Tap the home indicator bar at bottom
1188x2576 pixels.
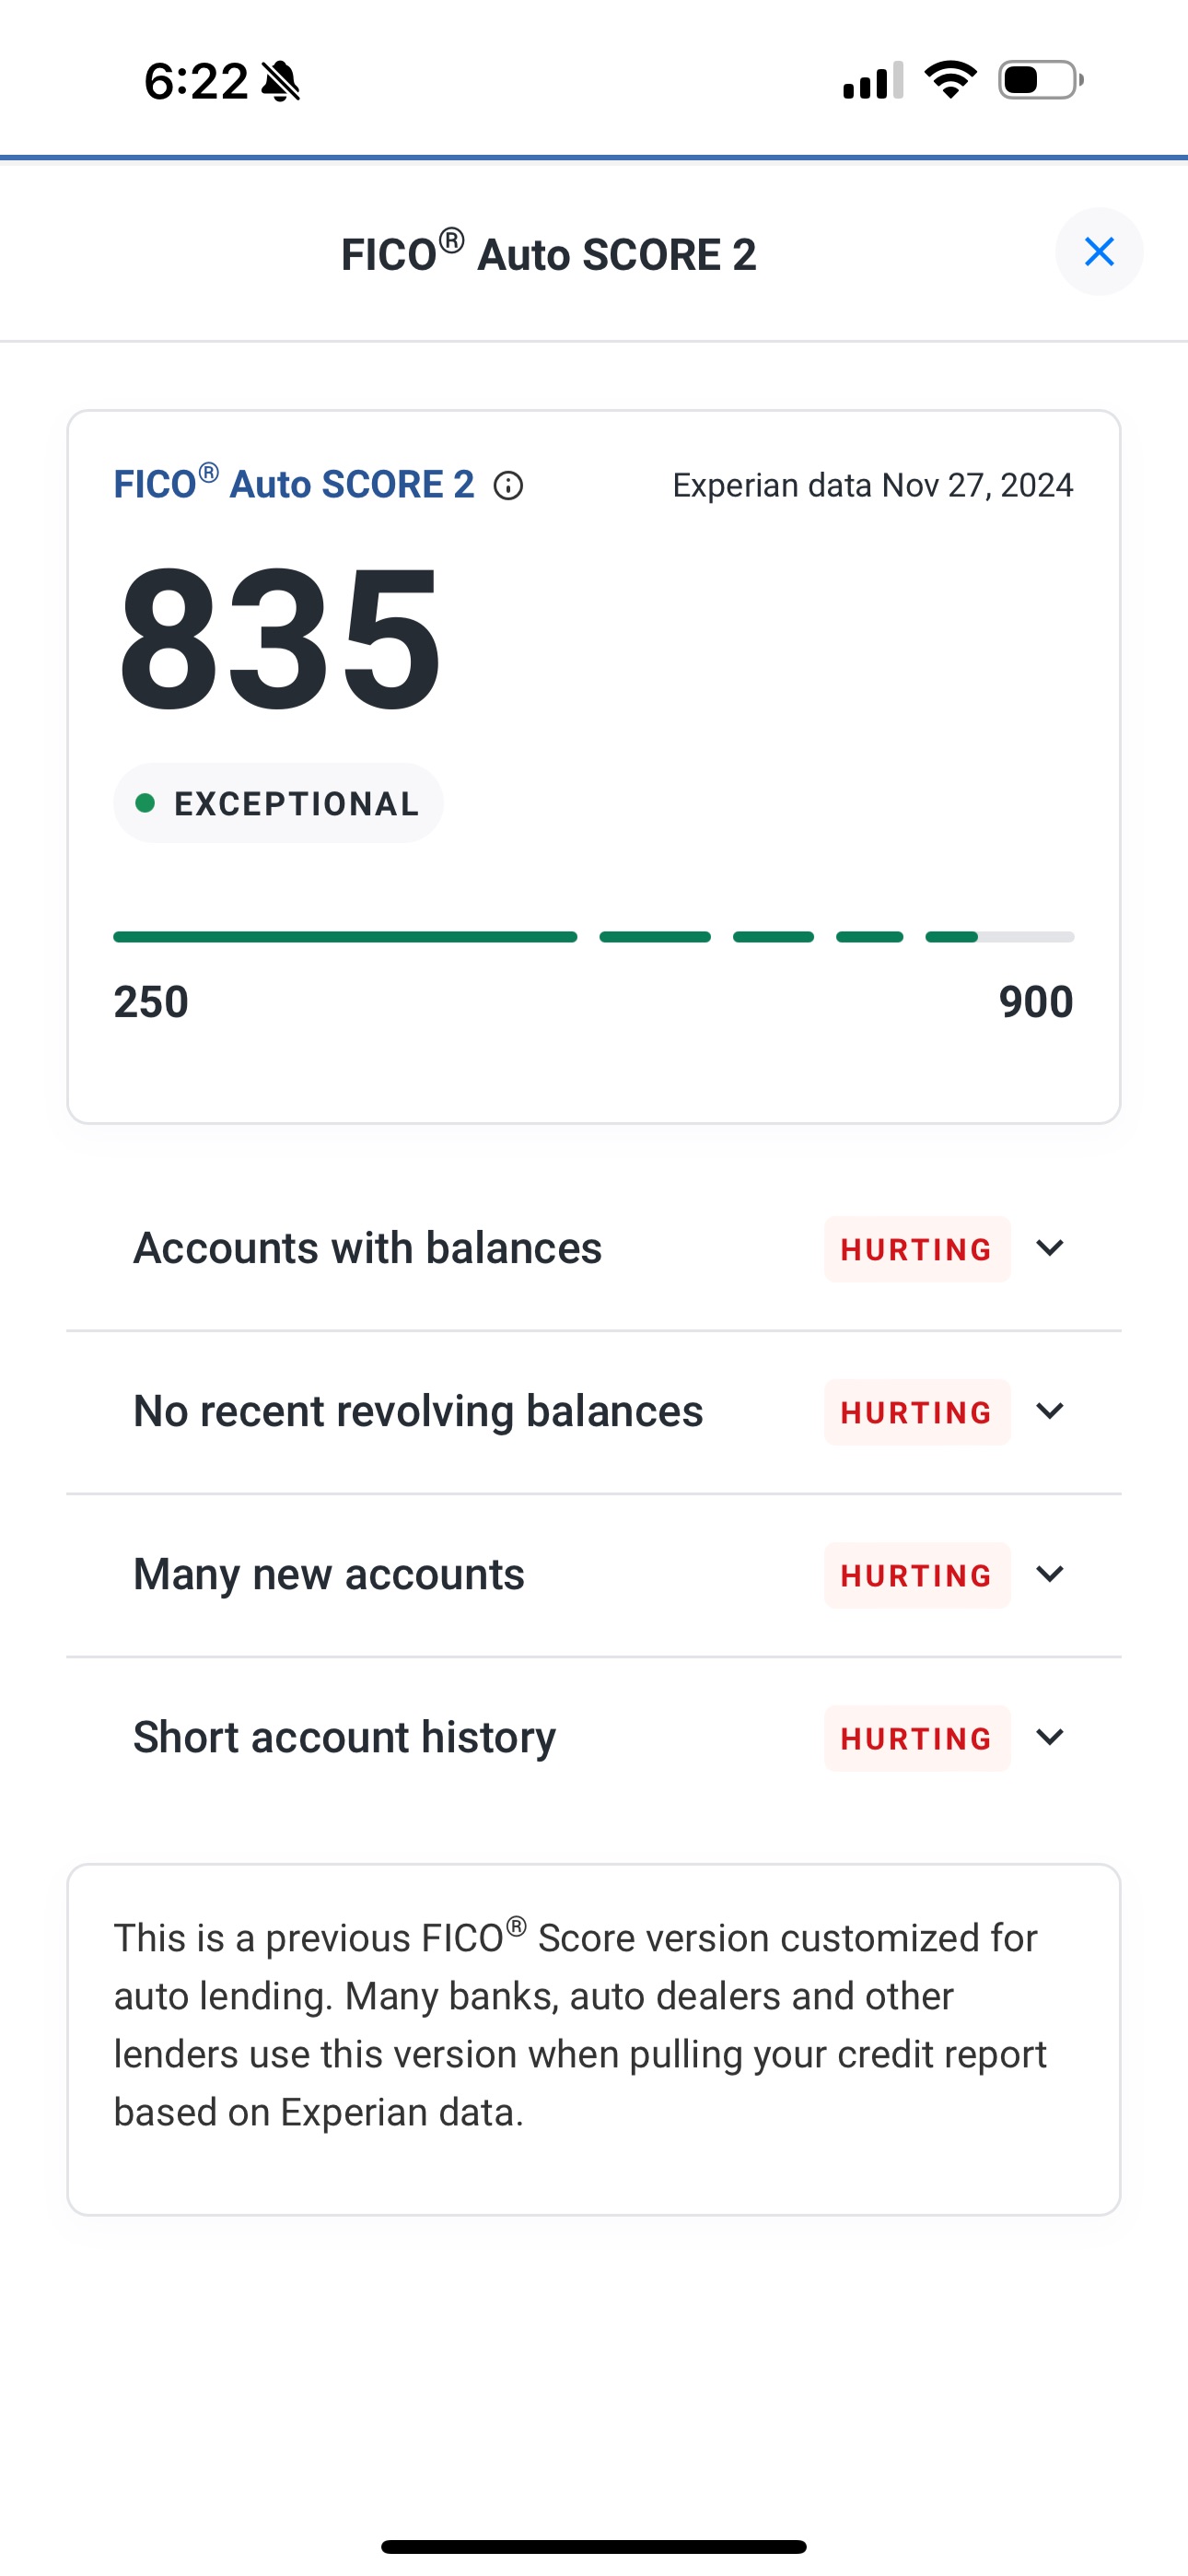pos(593,2546)
